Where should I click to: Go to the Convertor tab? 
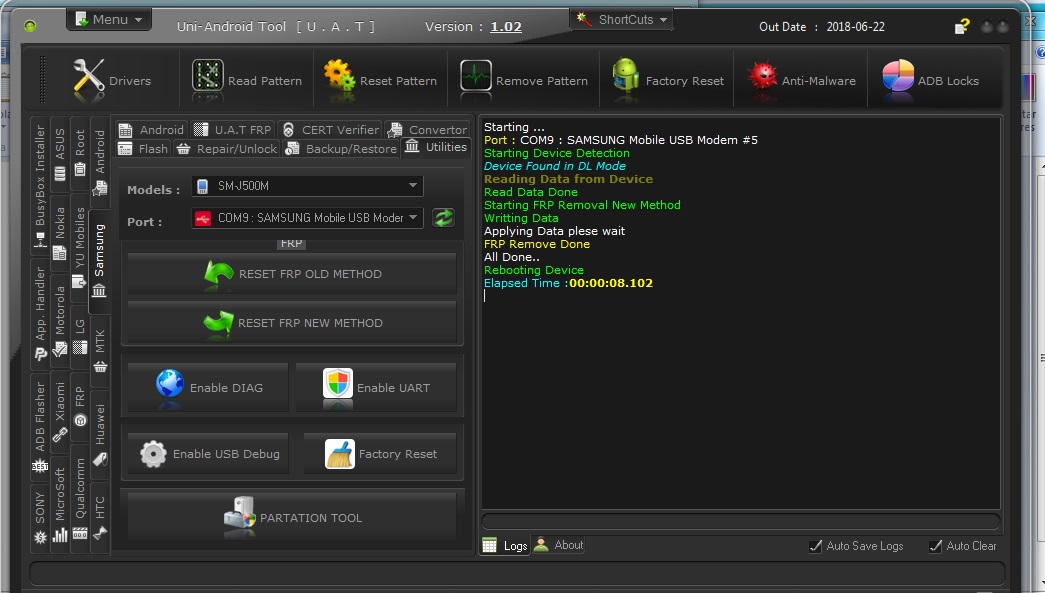point(427,129)
